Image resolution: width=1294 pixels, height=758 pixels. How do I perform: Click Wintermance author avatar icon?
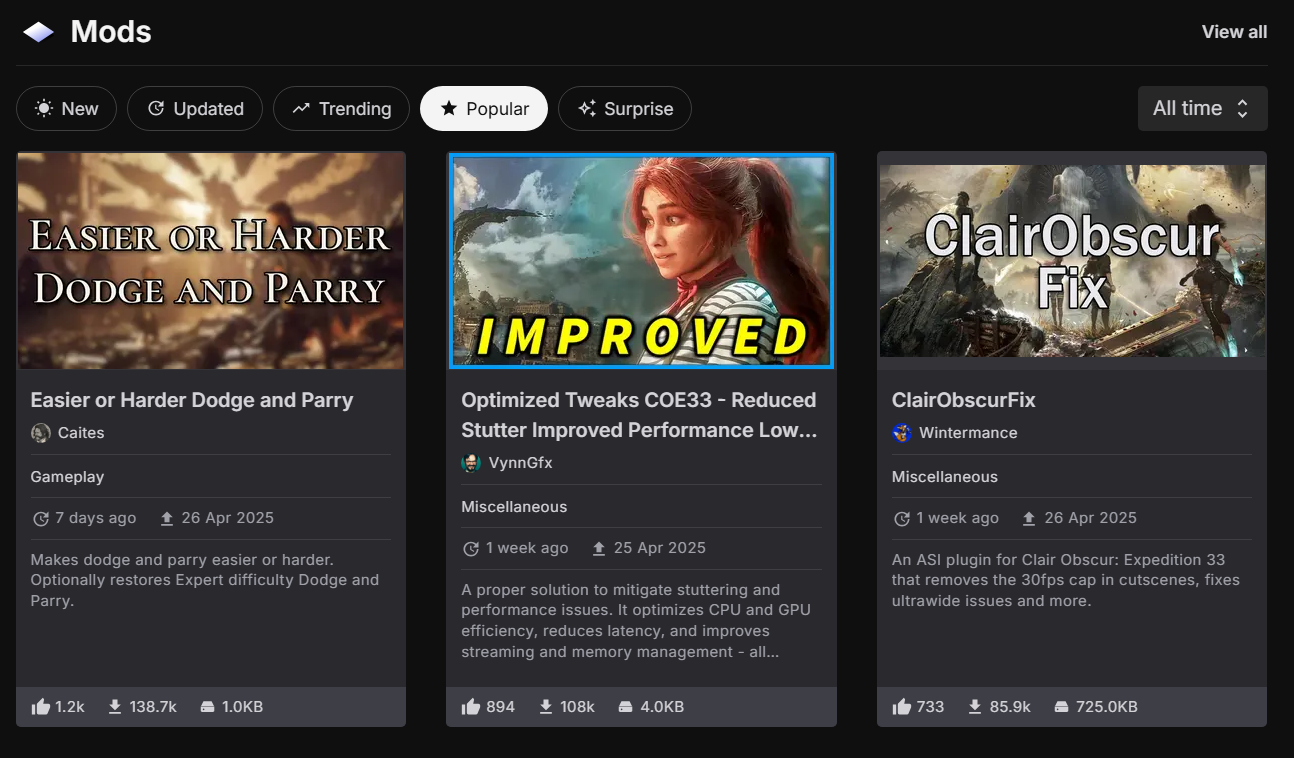902,433
